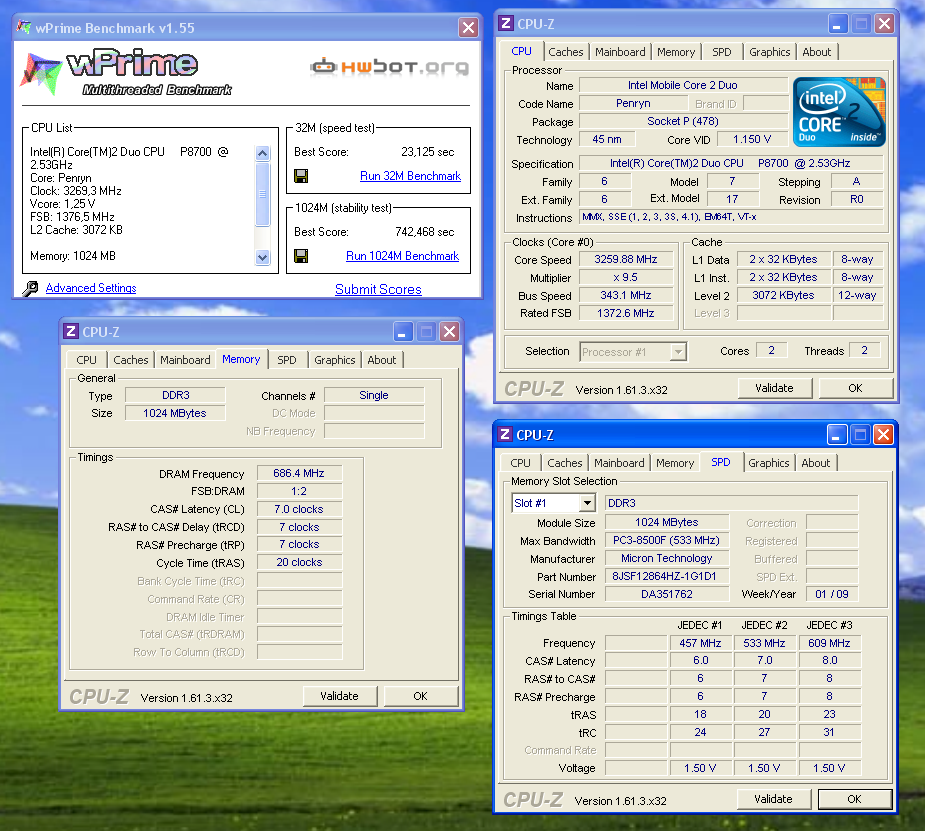The height and width of the screenshot is (831, 925).
Task: Click the CPU List scrollbar thumb
Action: (263, 194)
